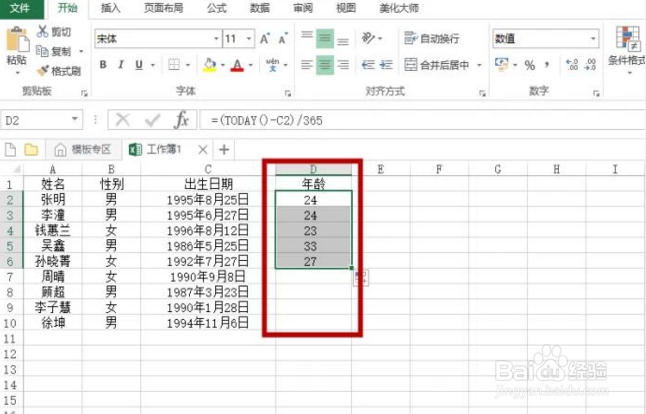
Task: Align text left
Action: [x=307, y=65]
